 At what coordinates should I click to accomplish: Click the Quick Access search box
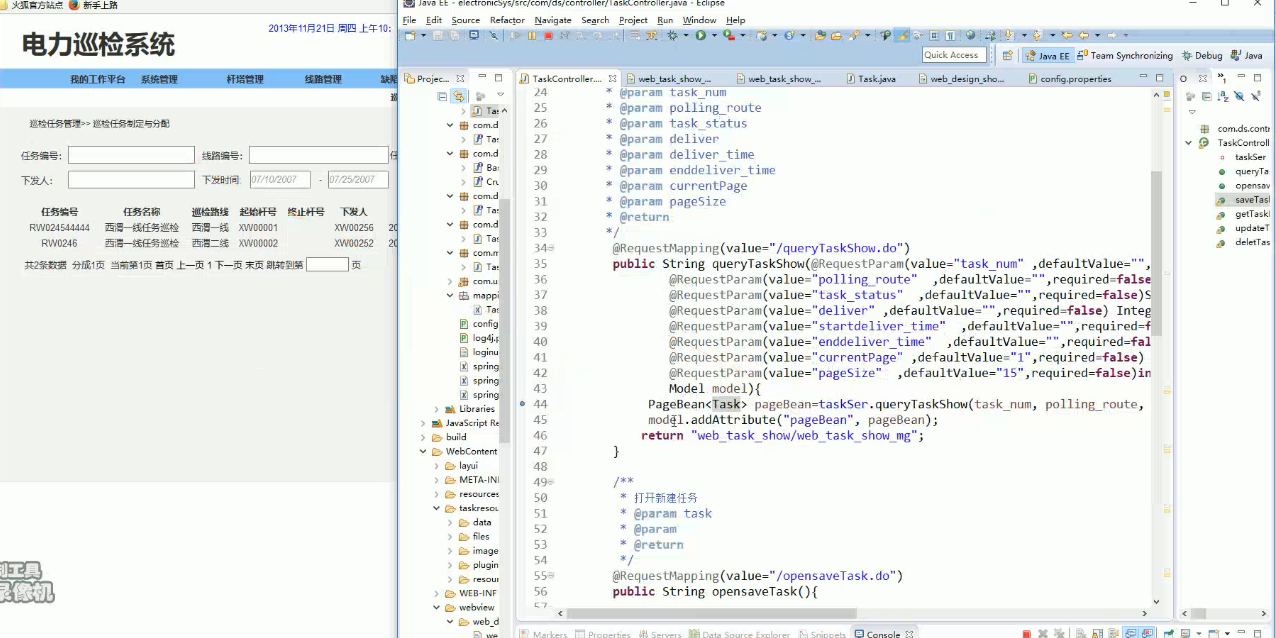(x=953, y=55)
